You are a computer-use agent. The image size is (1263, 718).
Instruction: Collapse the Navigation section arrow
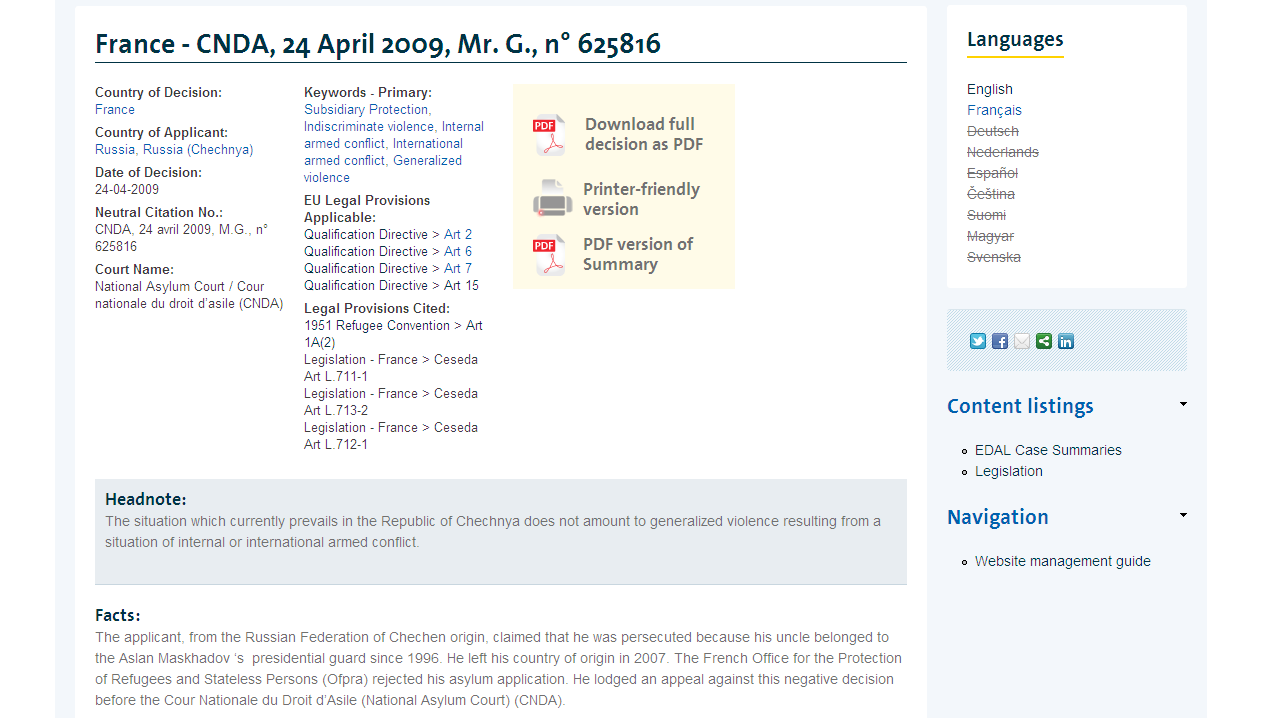pos(1183,515)
